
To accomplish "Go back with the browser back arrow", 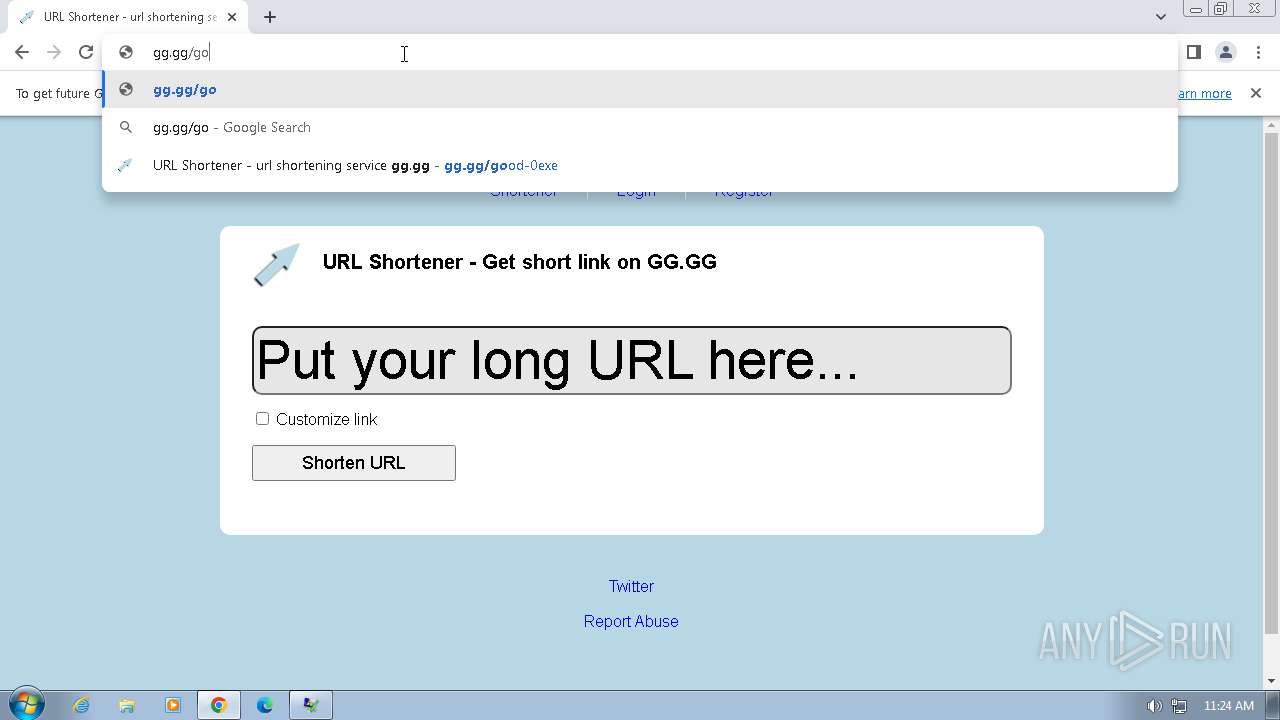I will point(22,52).
